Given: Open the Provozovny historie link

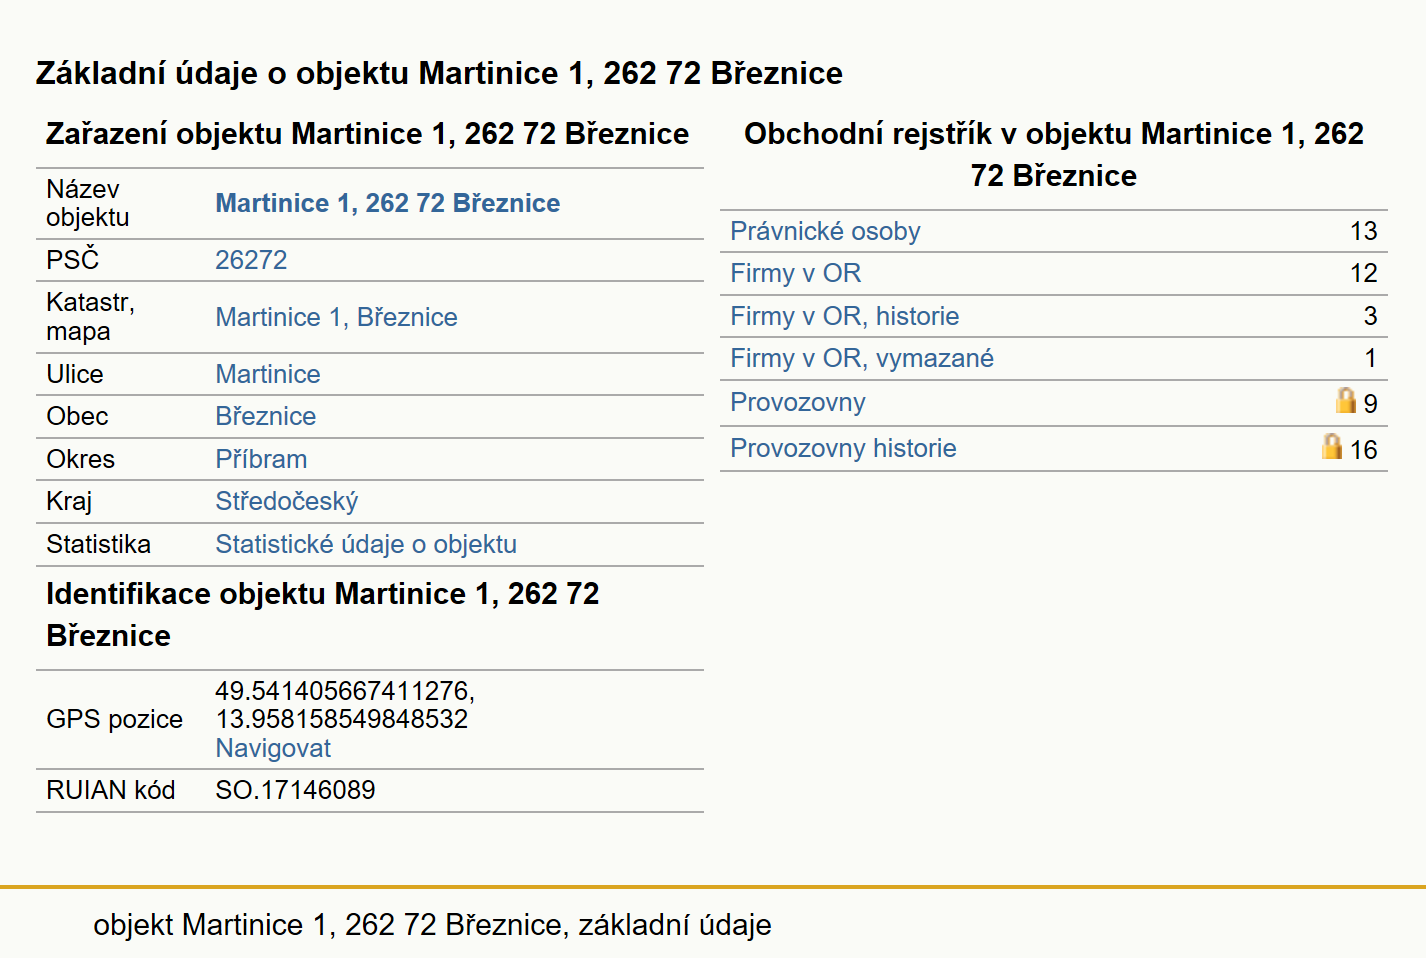Looking at the screenshot, I should [x=843, y=448].
